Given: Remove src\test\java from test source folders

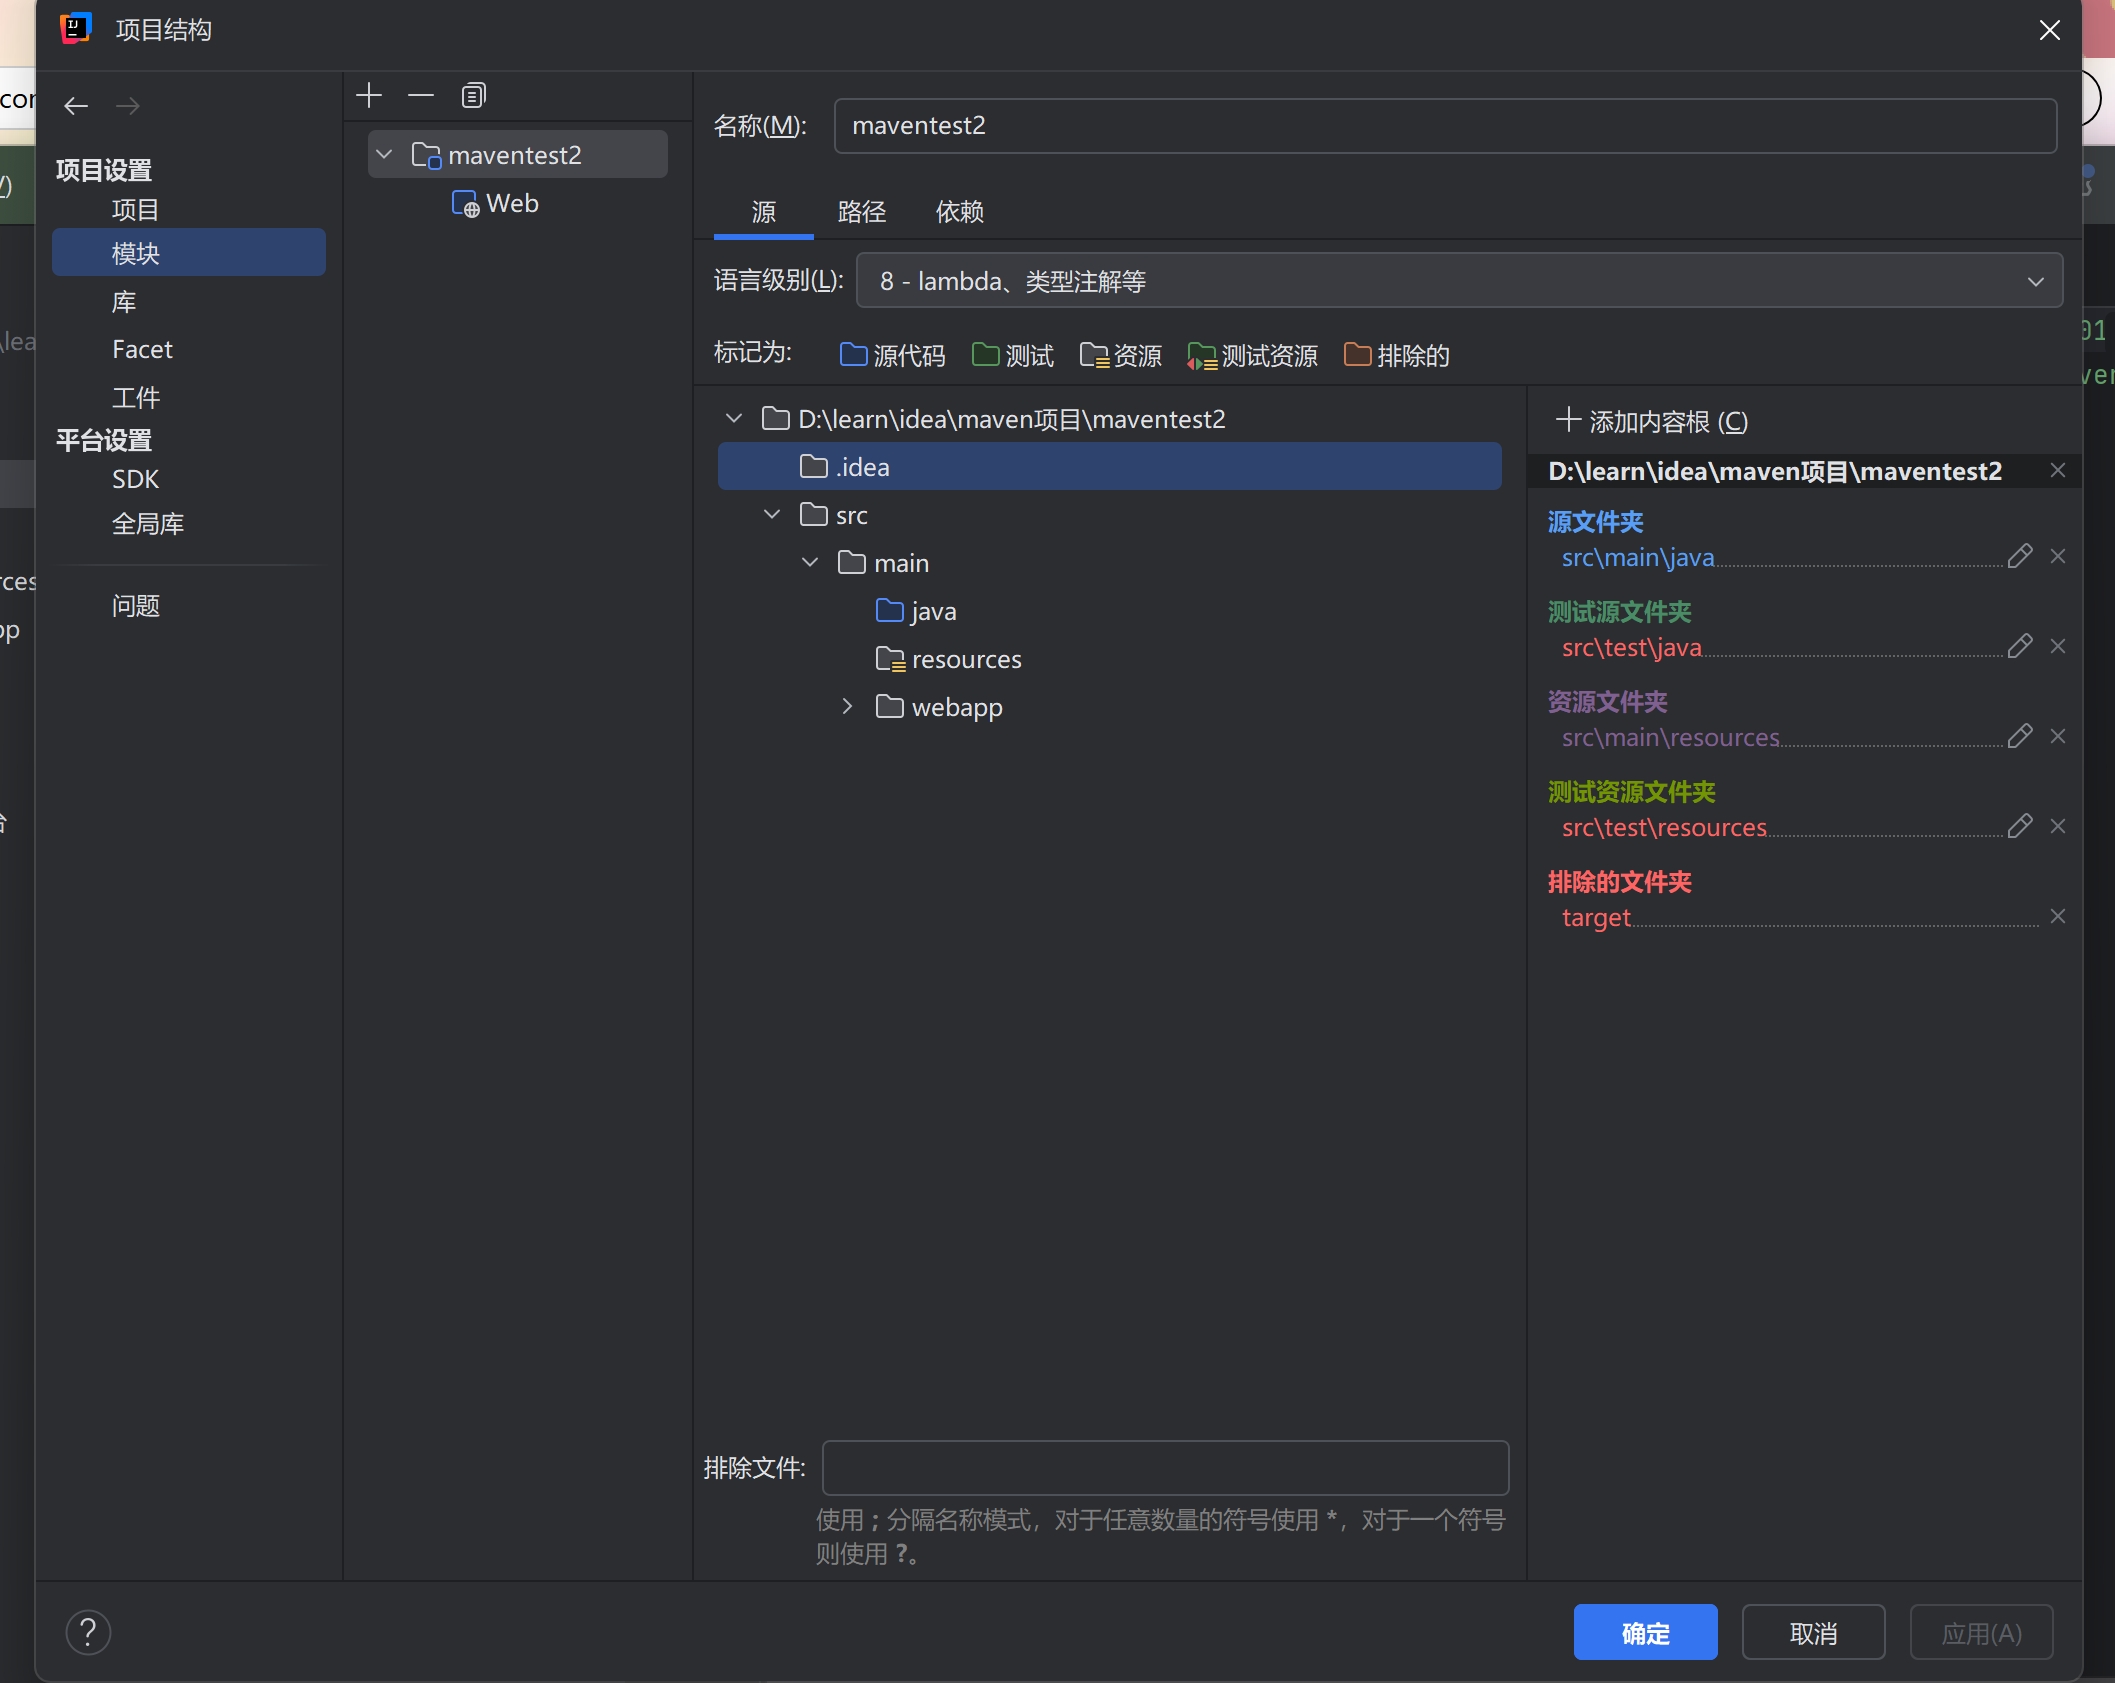Looking at the screenshot, I should [x=2057, y=647].
